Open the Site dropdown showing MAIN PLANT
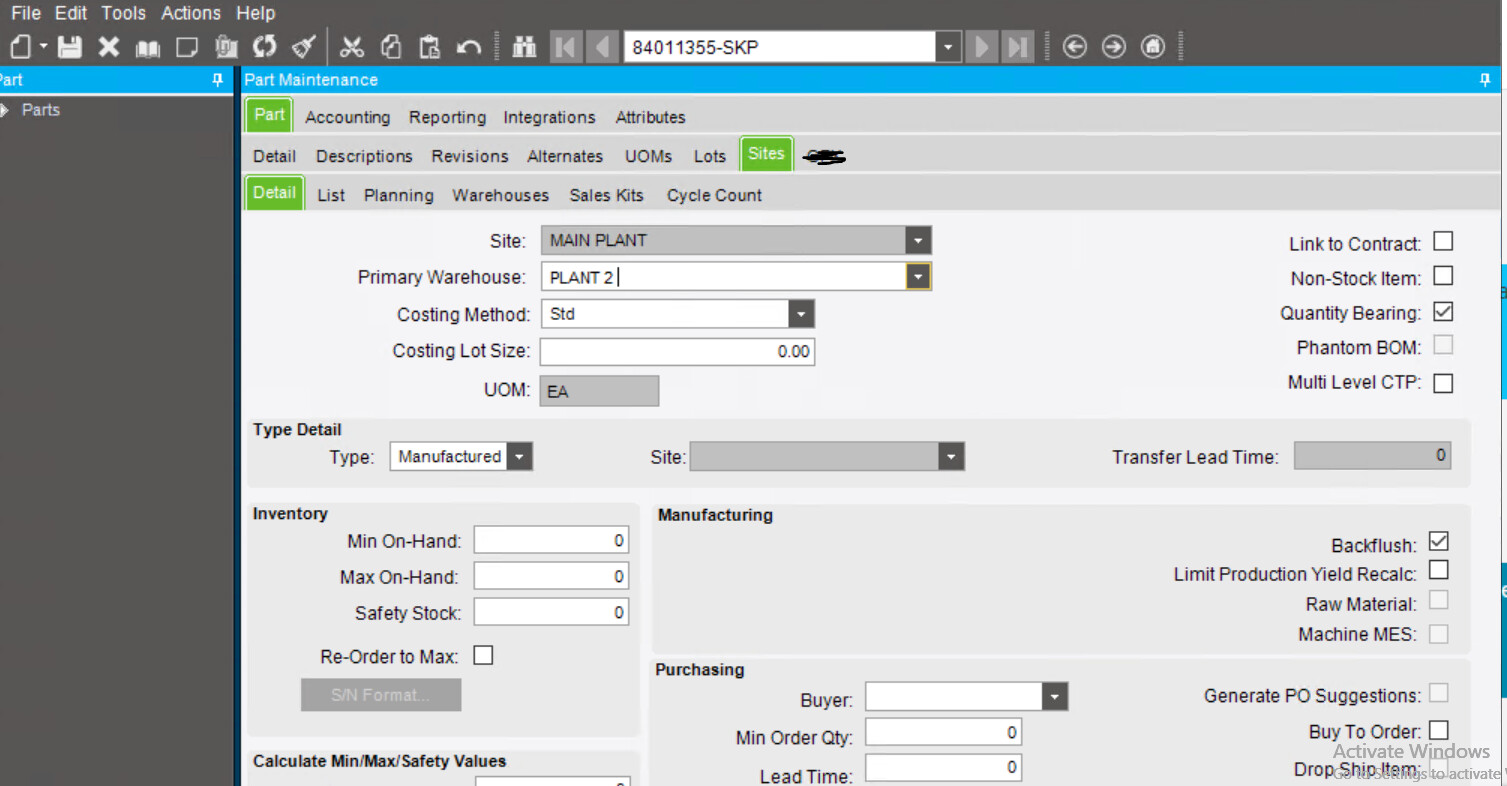 918,240
